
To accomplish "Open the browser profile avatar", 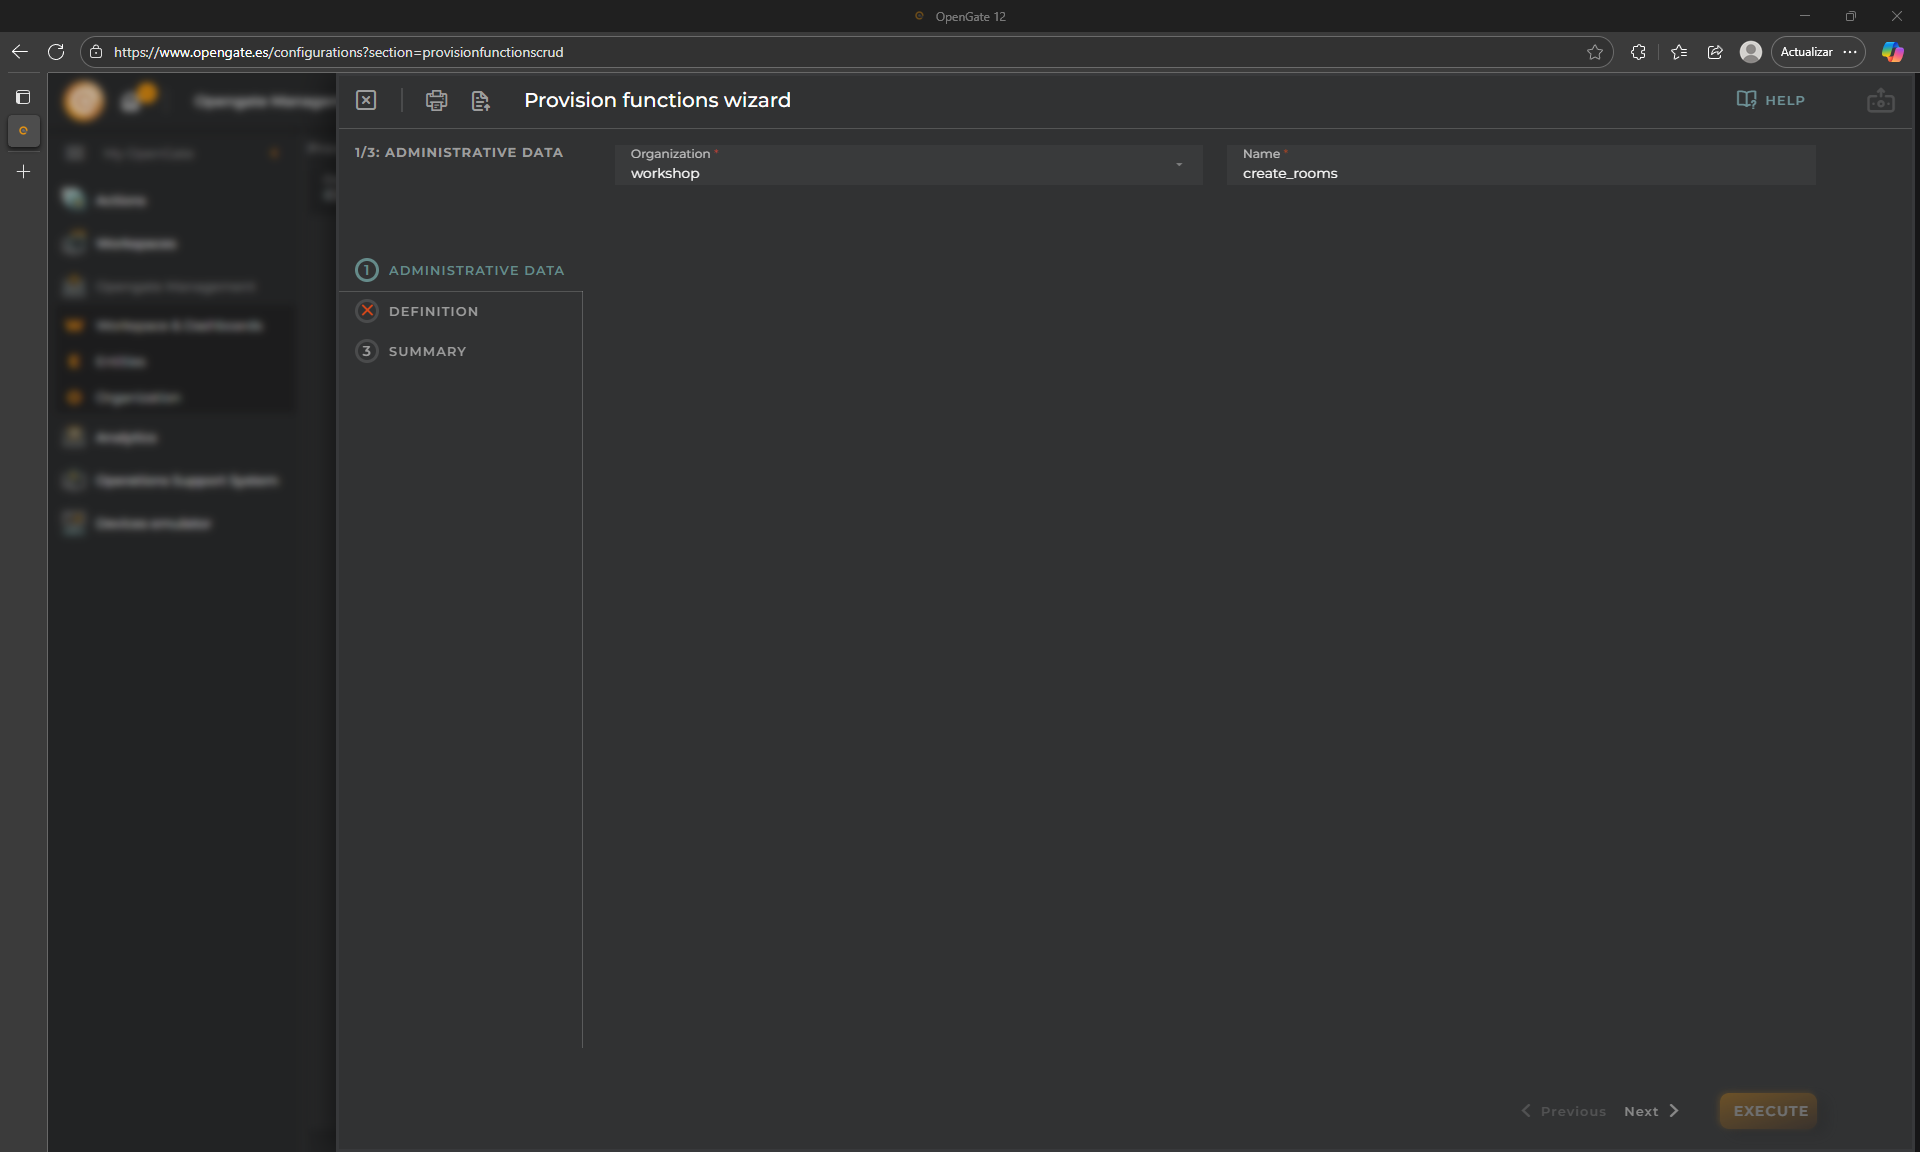I will pos(1750,52).
